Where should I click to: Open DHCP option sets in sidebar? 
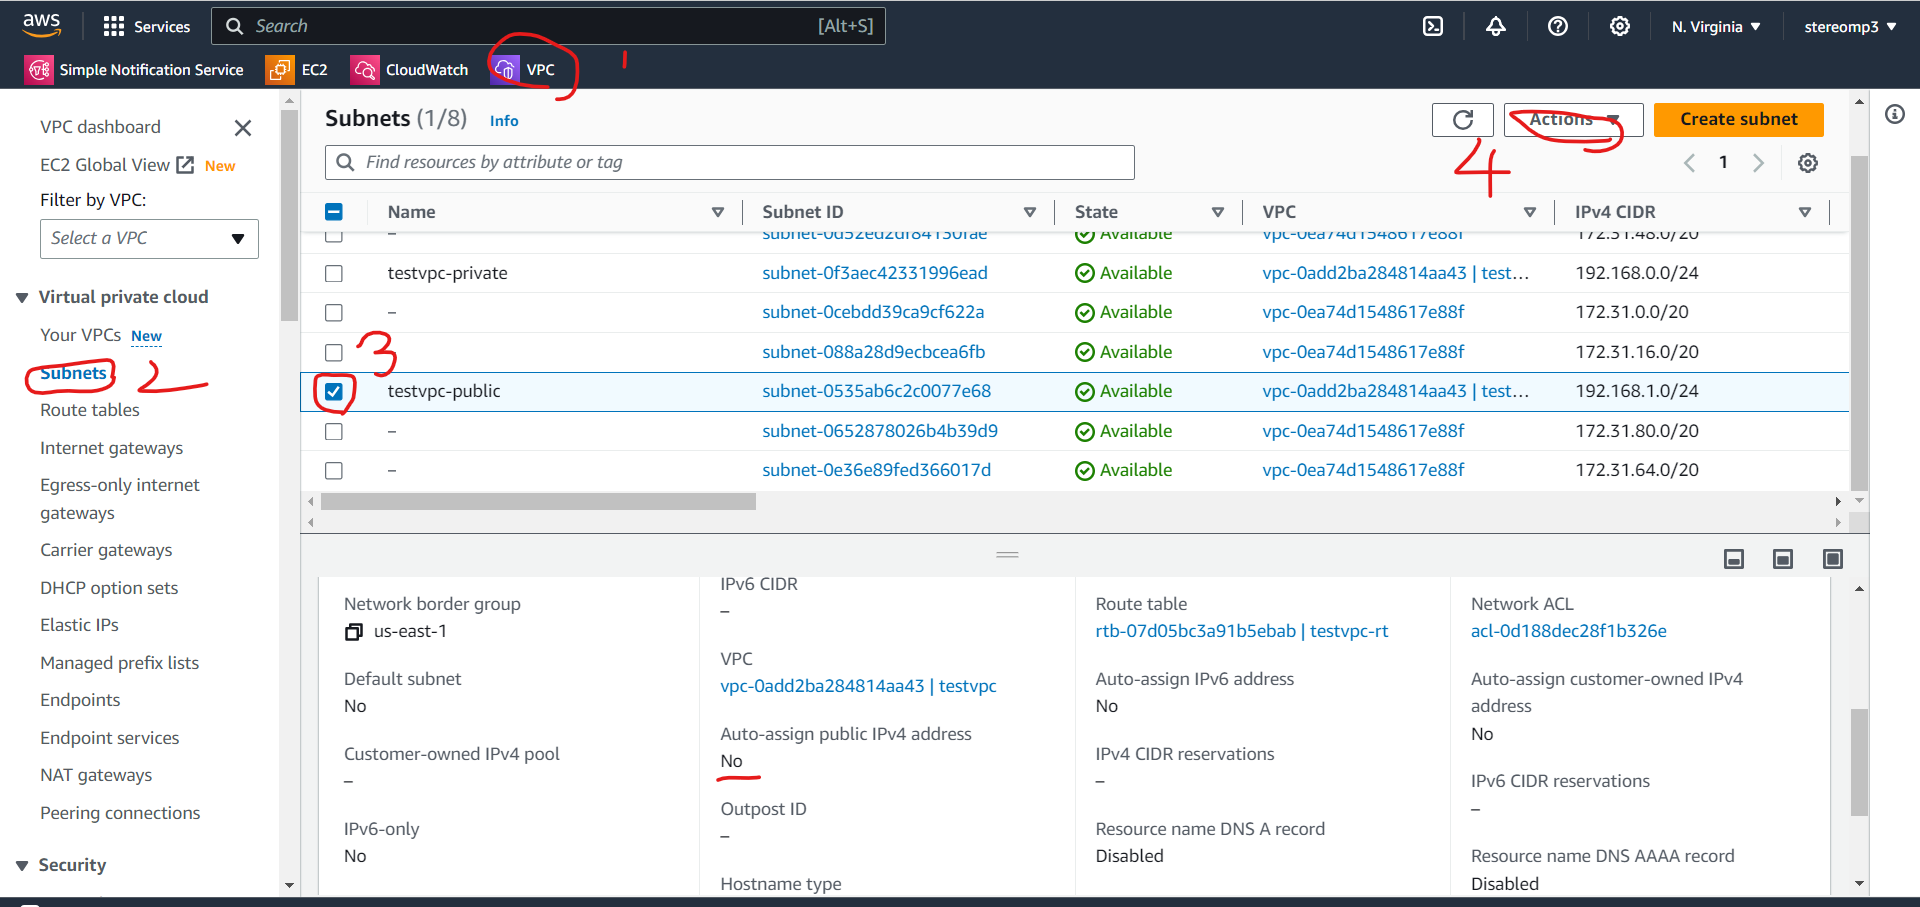(109, 588)
